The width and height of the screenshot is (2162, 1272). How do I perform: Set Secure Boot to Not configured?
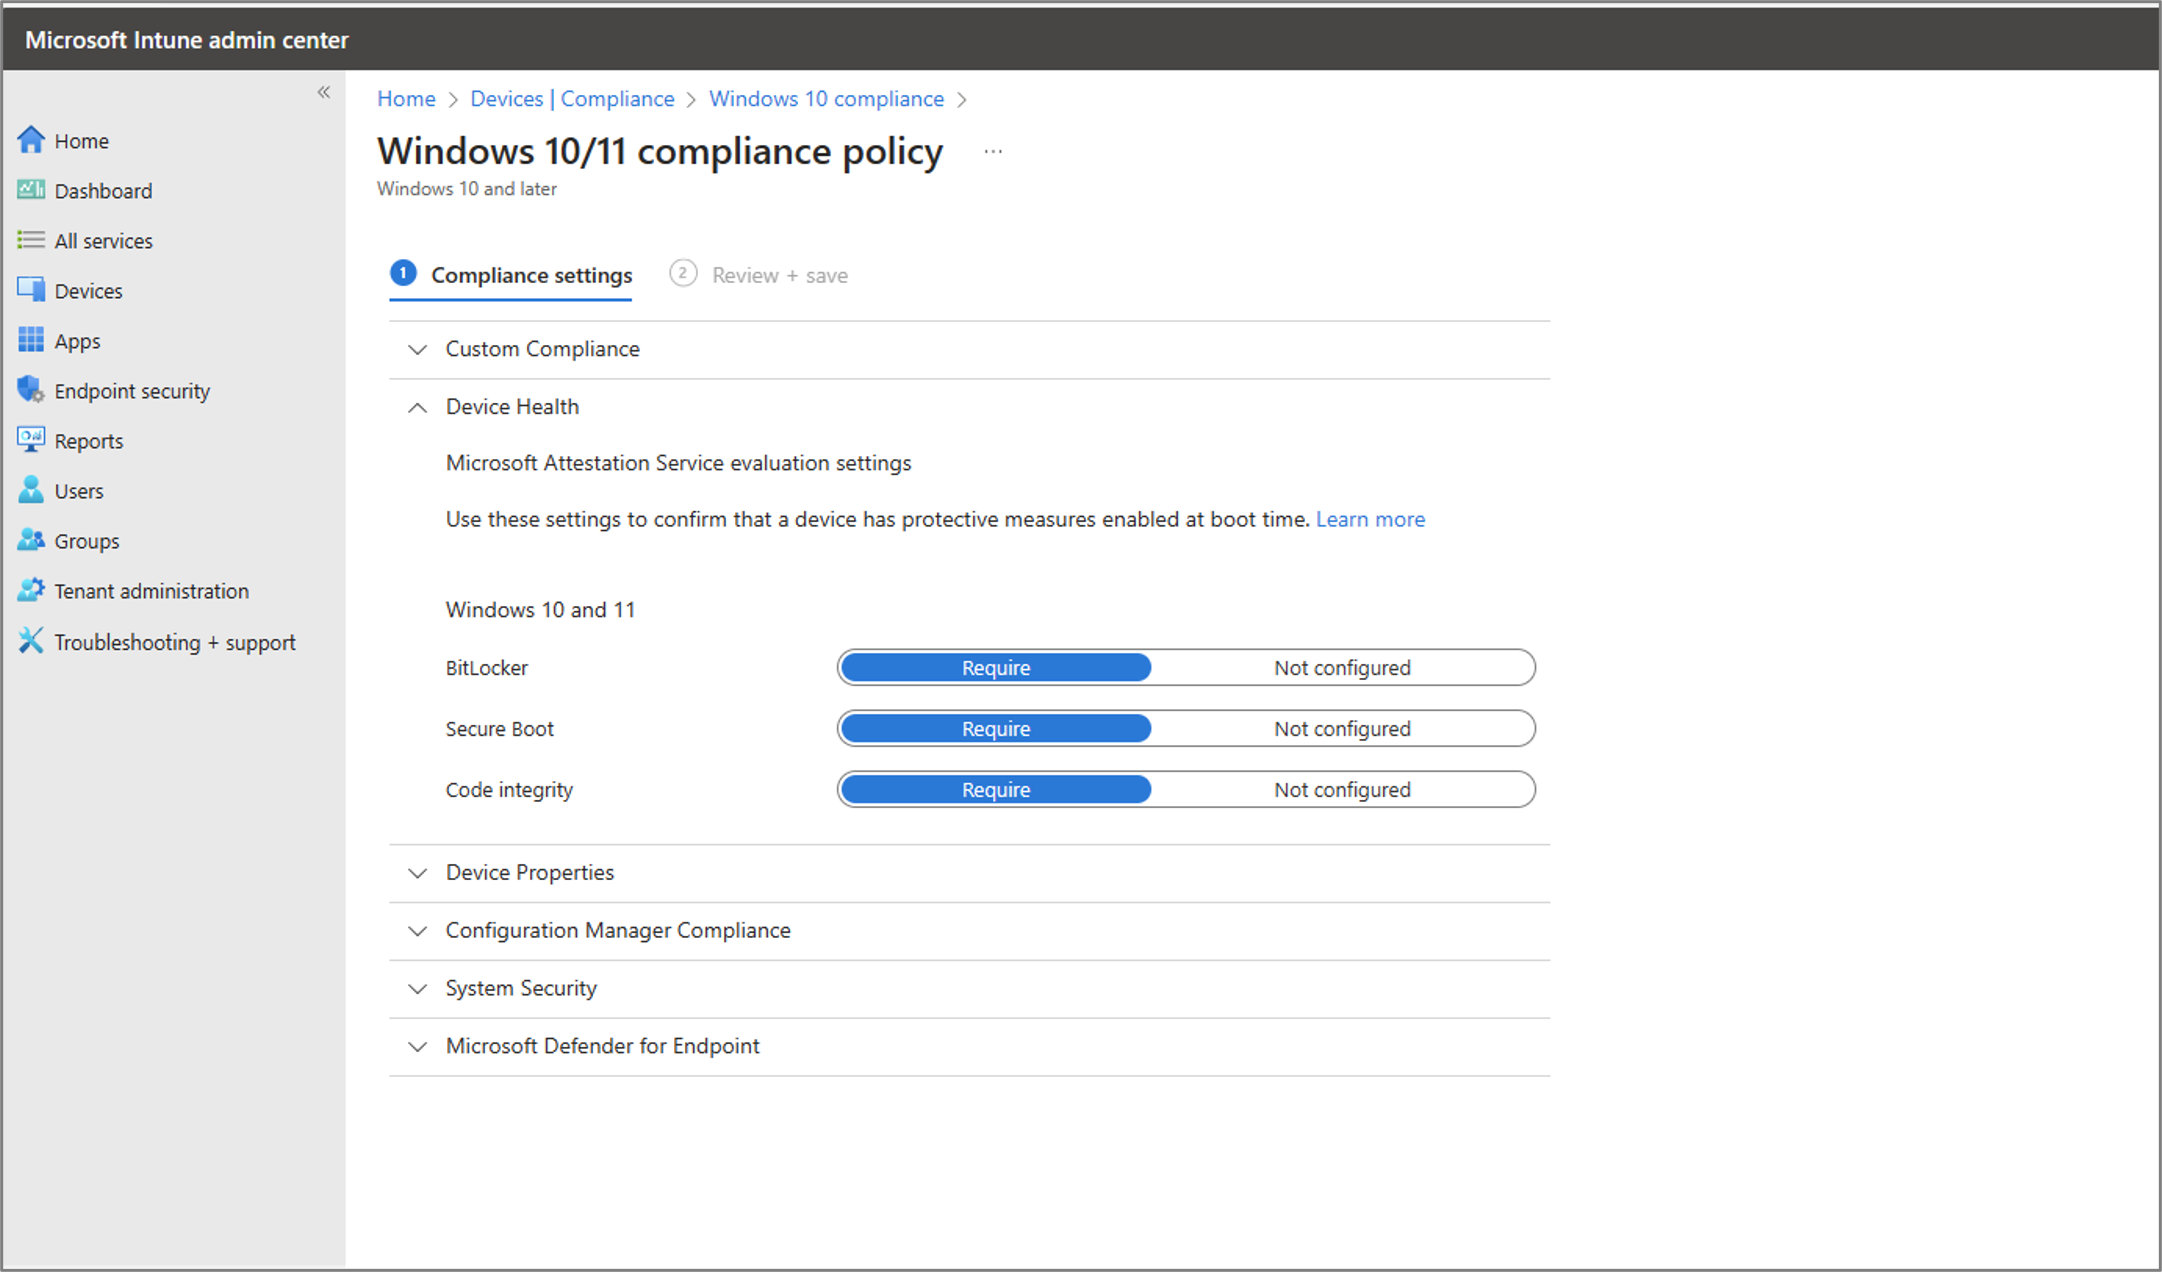coord(1341,729)
